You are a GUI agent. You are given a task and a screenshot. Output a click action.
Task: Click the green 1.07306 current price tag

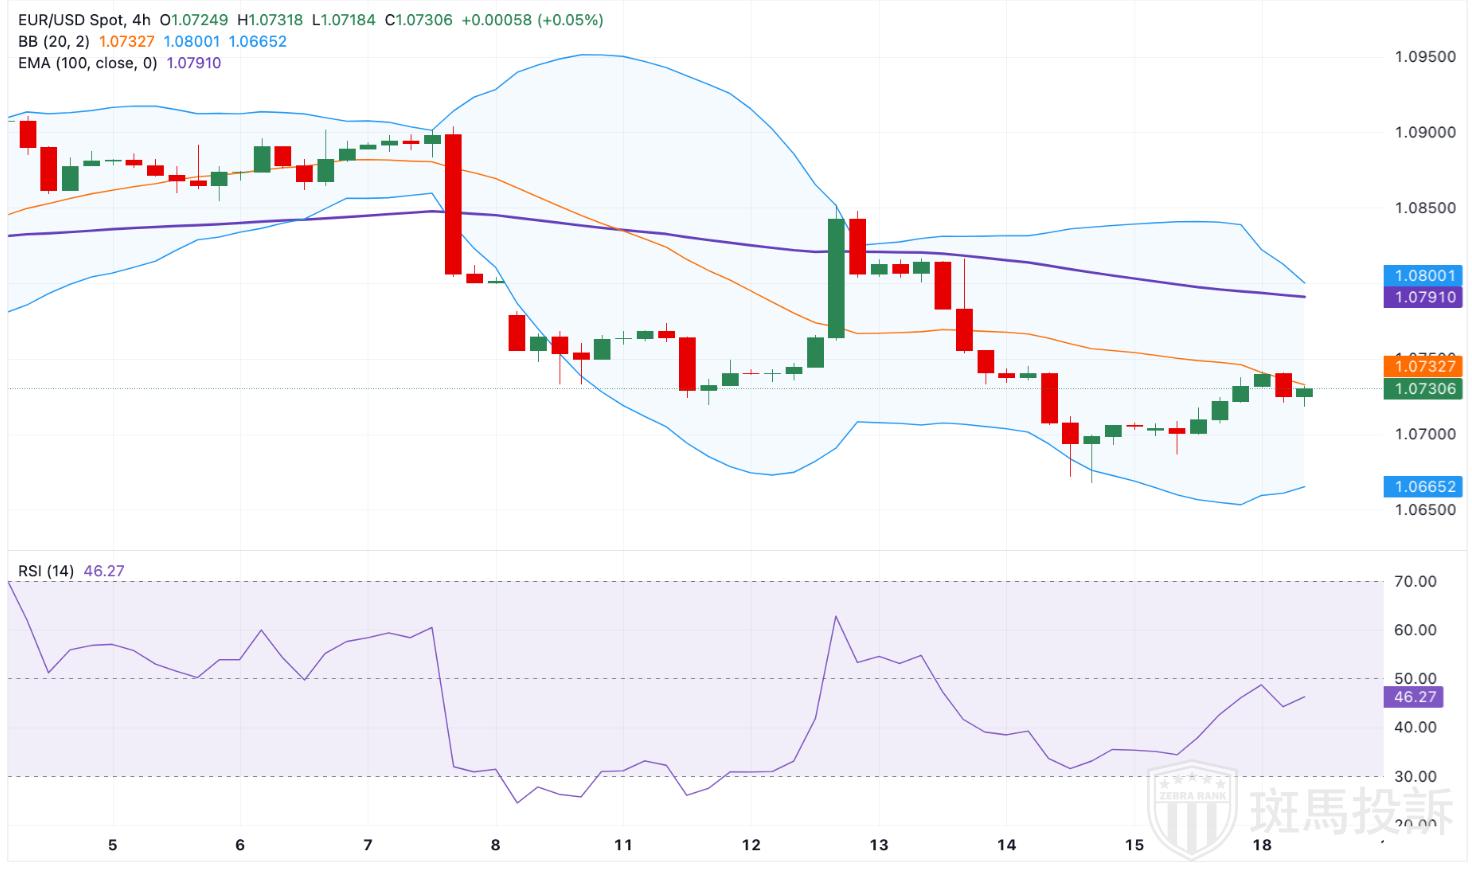coord(1424,389)
